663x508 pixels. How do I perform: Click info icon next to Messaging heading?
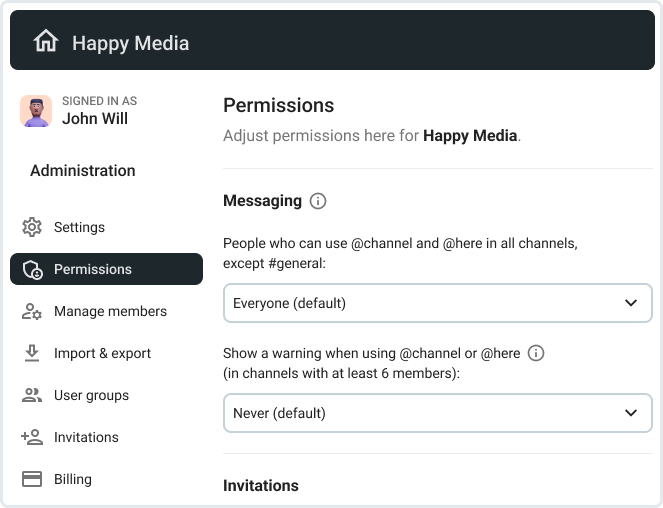pyautogui.click(x=318, y=201)
